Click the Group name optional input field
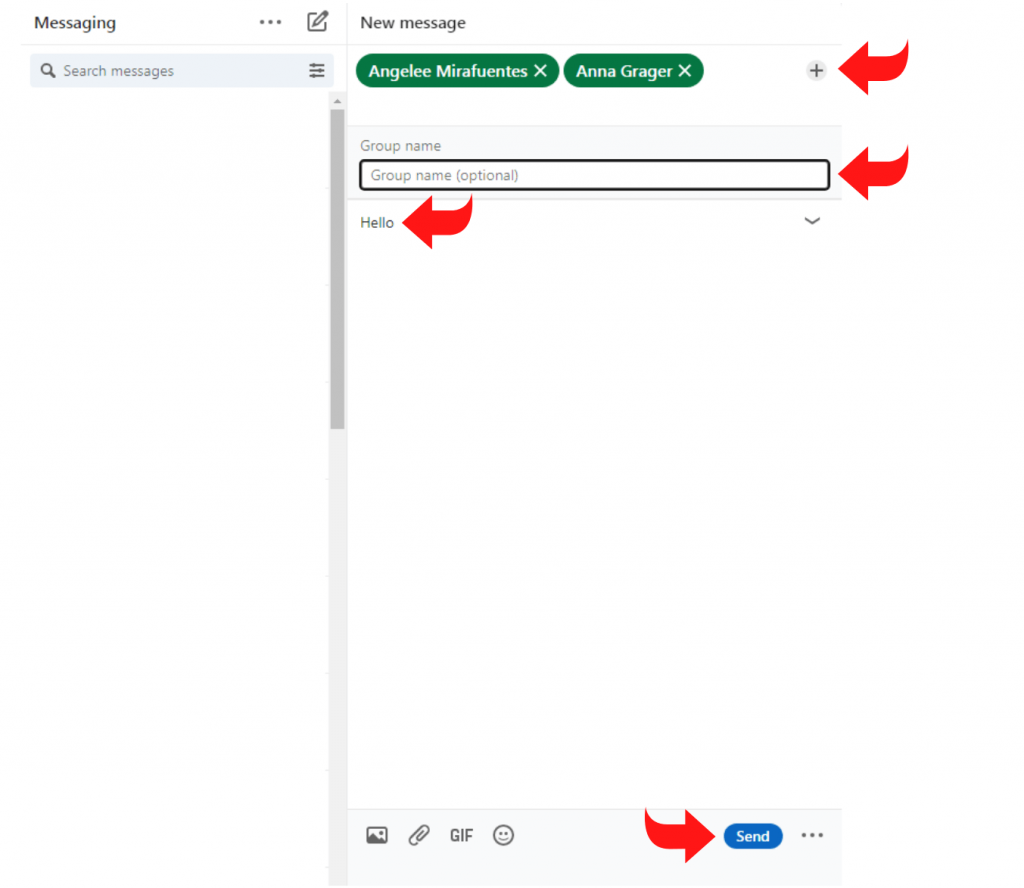Image resolution: width=1024 pixels, height=888 pixels. [594, 174]
